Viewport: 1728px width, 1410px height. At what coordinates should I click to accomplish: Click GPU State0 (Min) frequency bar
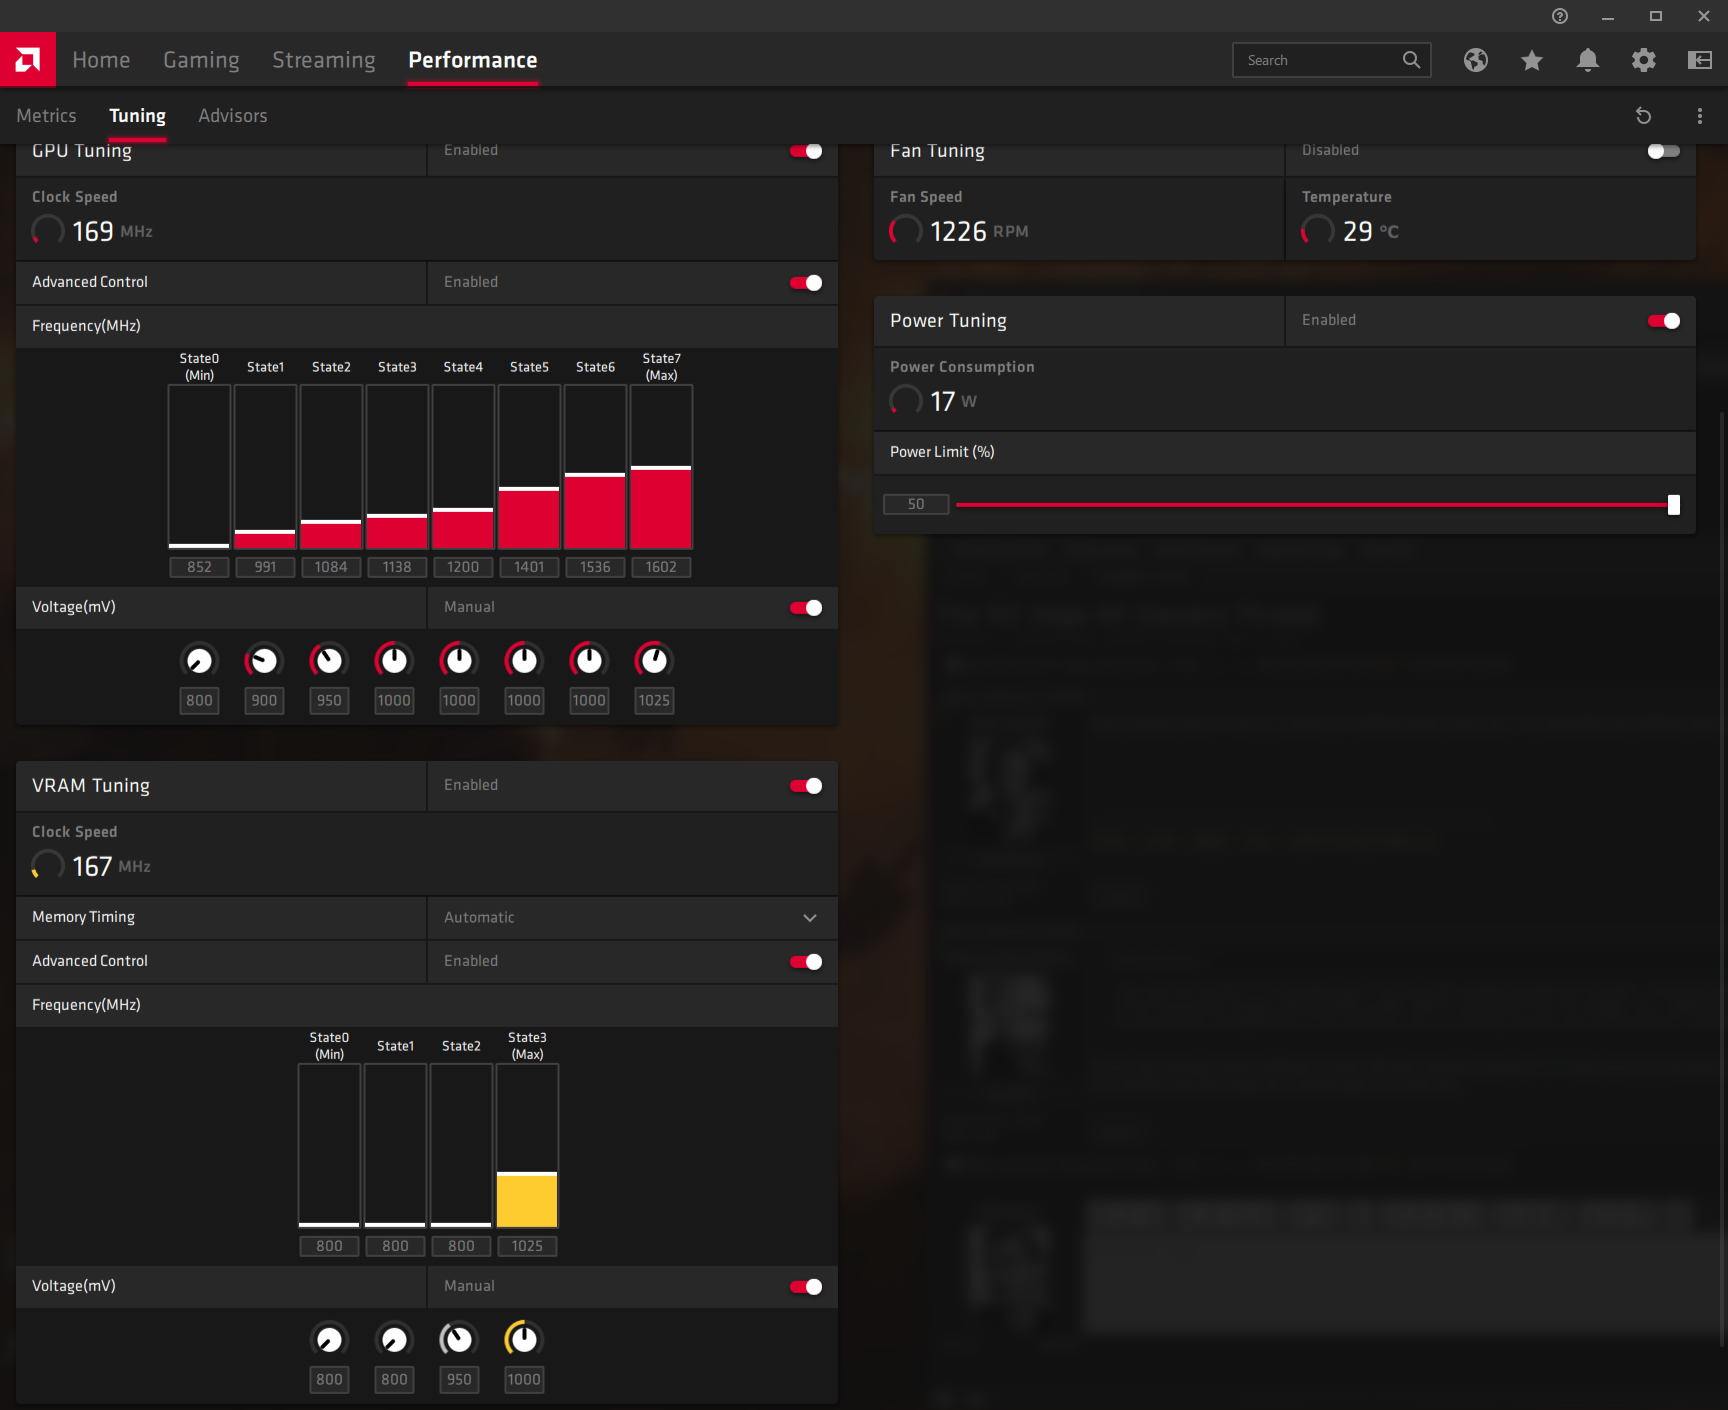tap(199, 467)
